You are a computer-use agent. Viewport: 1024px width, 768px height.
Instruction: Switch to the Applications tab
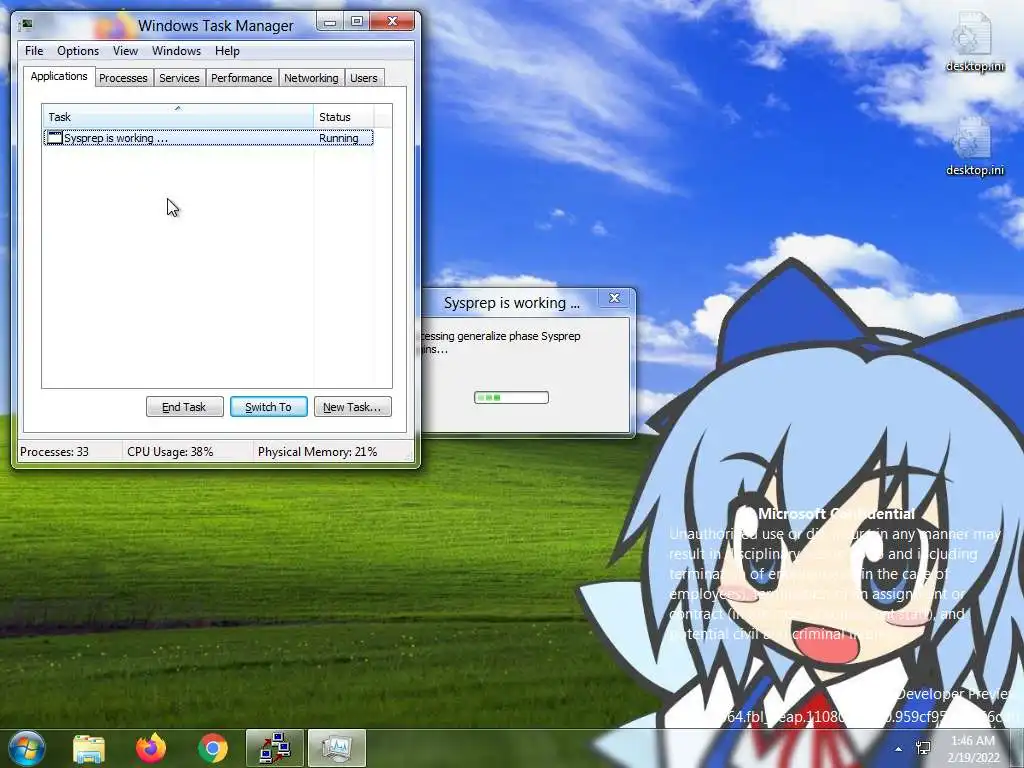coord(59,76)
